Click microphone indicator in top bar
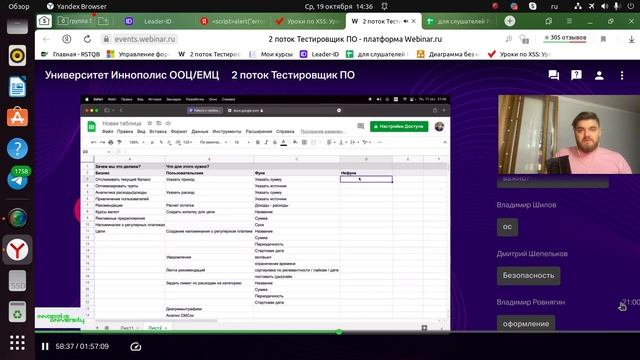The image size is (640, 360). click(617, 6)
